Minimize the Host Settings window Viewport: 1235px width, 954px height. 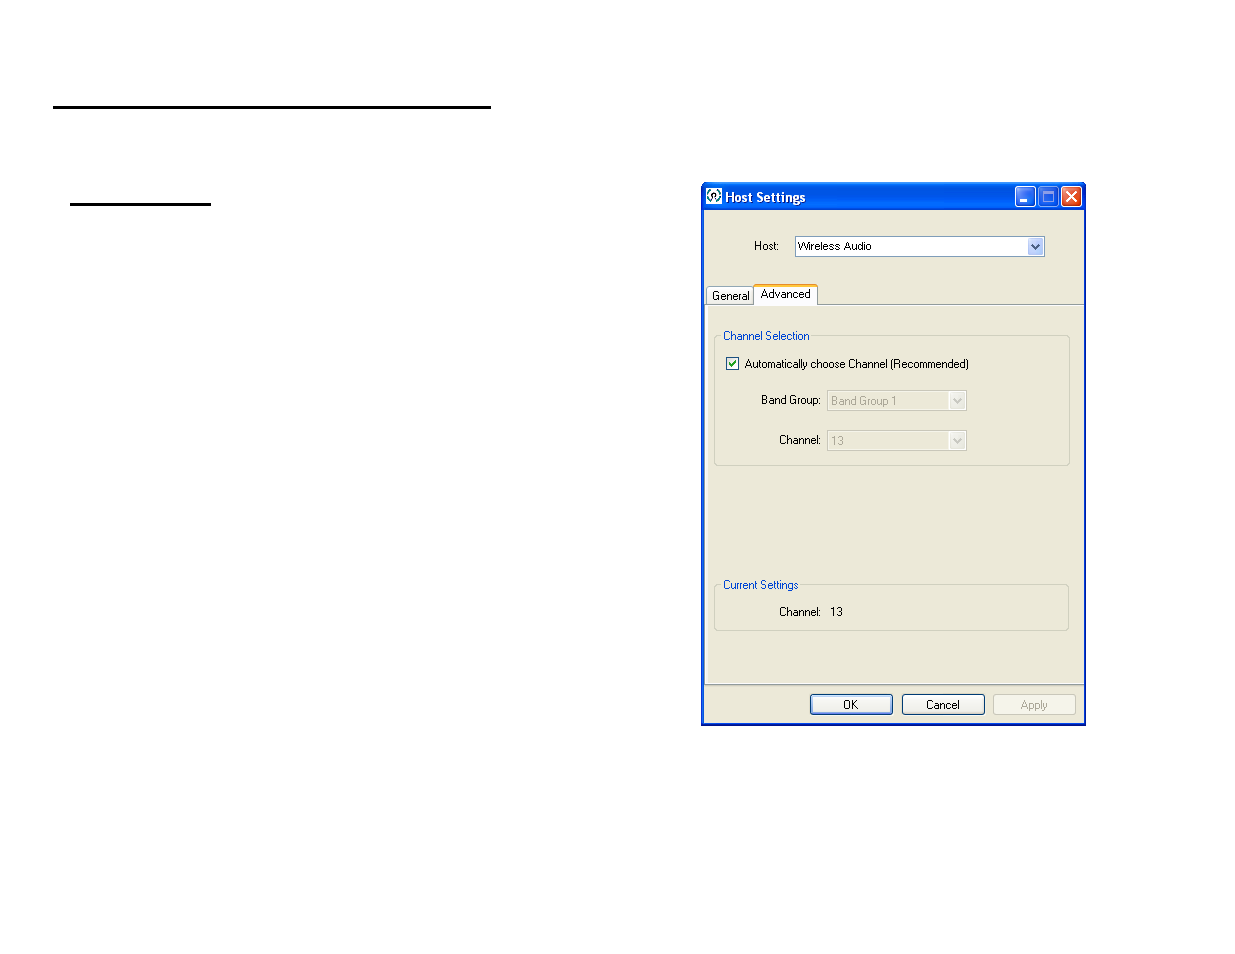pyautogui.click(x=1025, y=197)
